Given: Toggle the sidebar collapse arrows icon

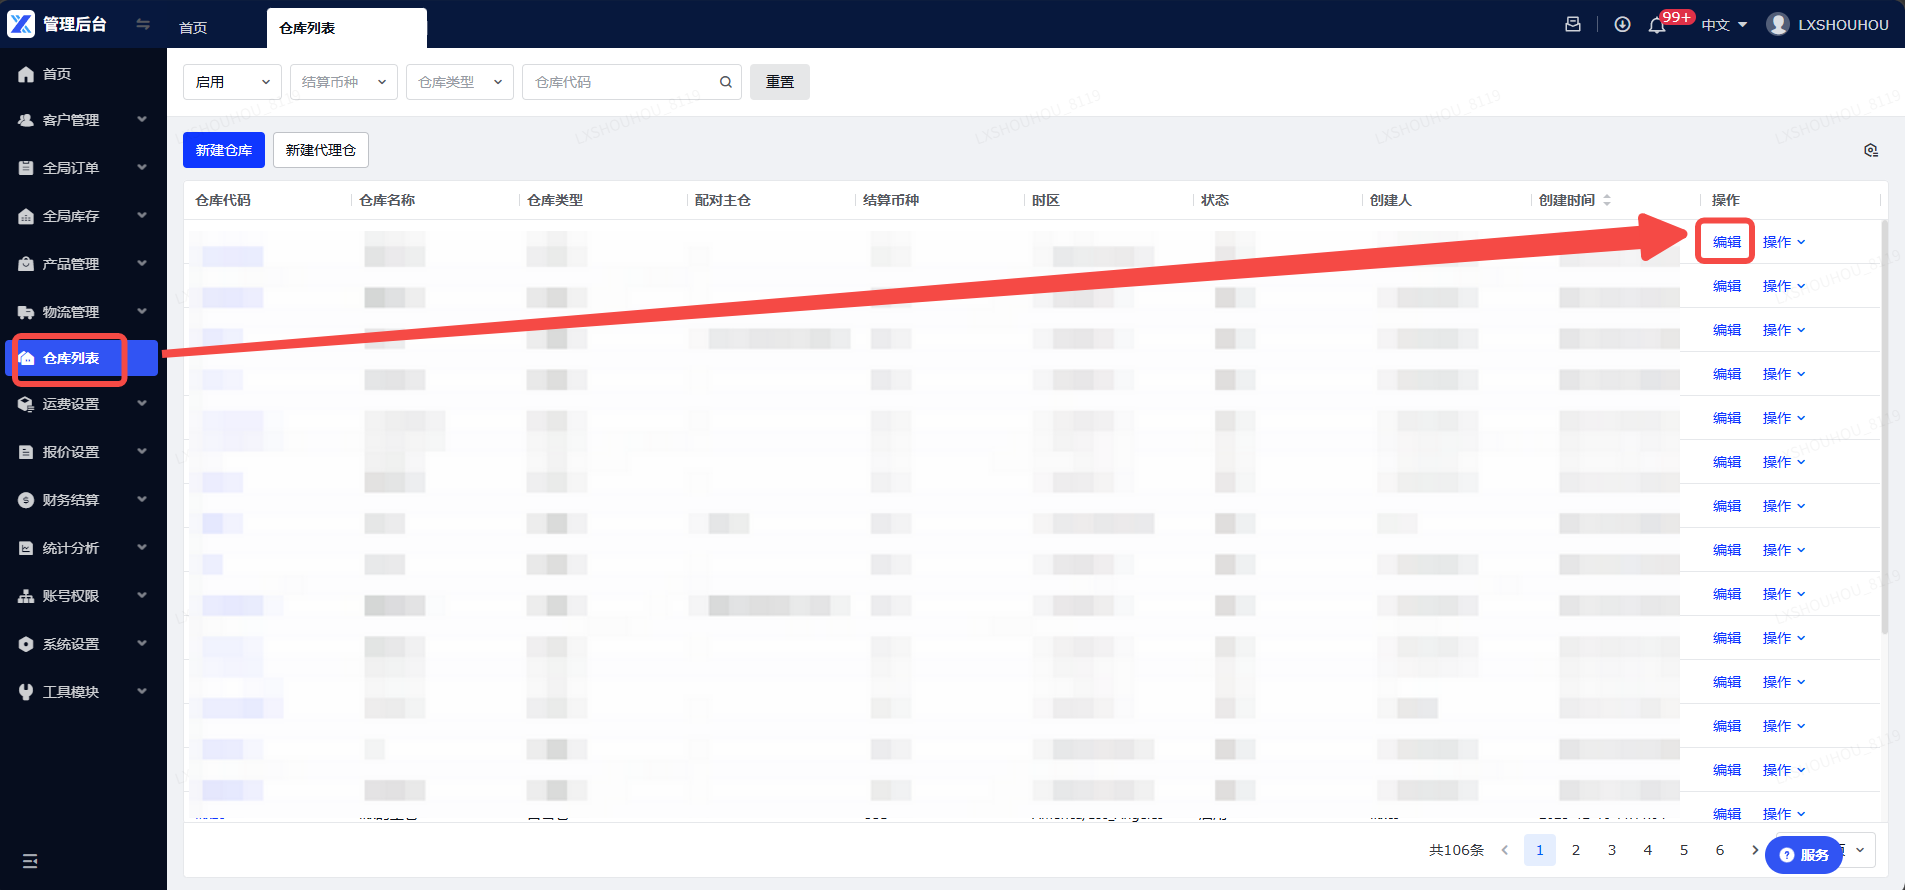Looking at the screenshot, I should pyautogui.click(x=143, y=24).
